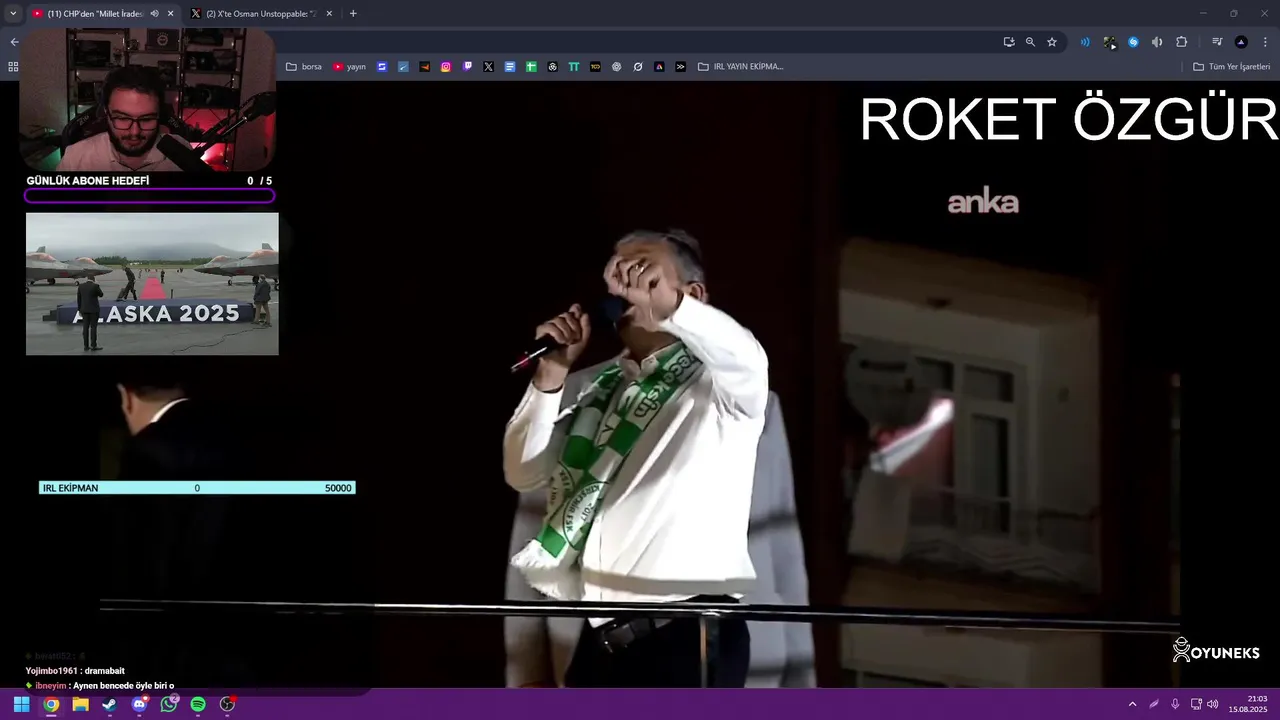Image resolution: width=1280 pixels, height=720 pixels.
Task: Close the CHP'den Millet İradesi tab
Action: [x=170, y=14]
